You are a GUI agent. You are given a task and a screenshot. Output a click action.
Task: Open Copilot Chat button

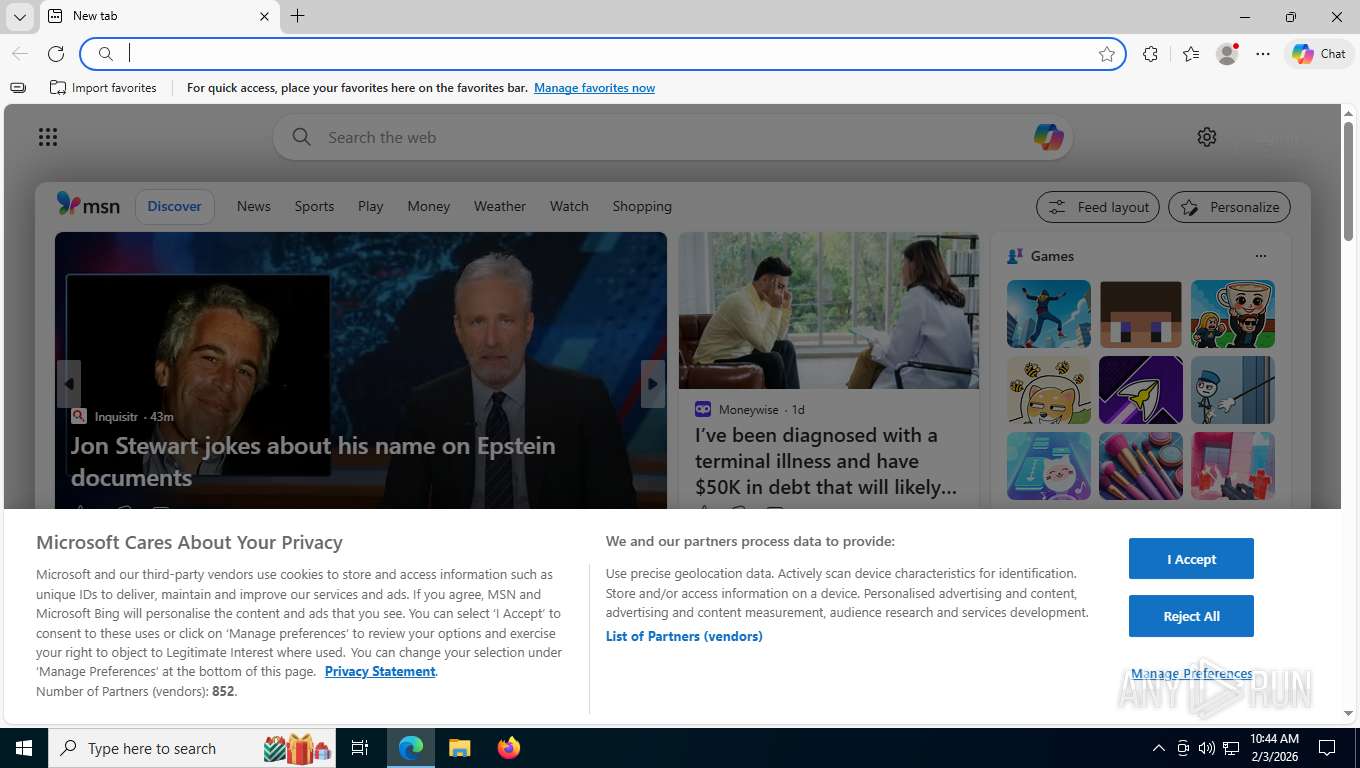pyautogui.click(x=1319, y=54)
